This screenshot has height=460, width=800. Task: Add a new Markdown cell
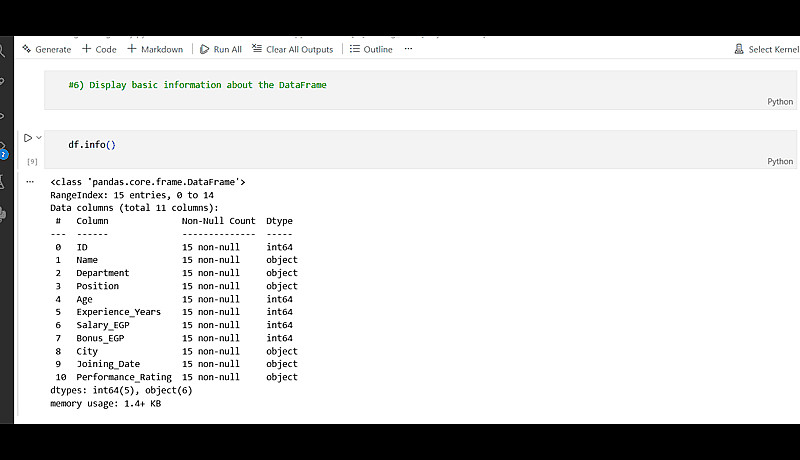pos(155,49)
